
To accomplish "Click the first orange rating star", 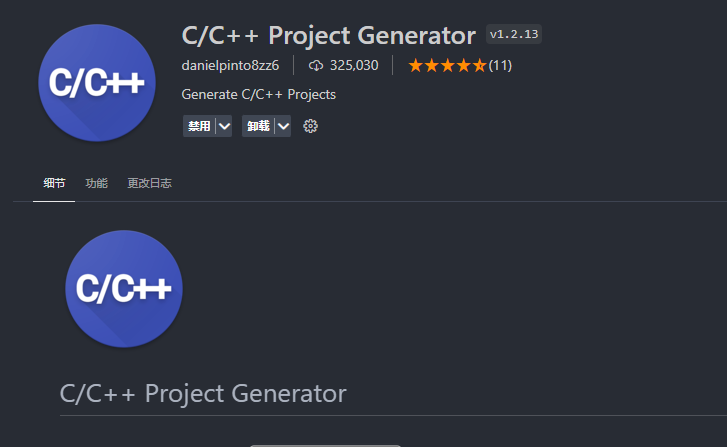I will pos(416,65).
